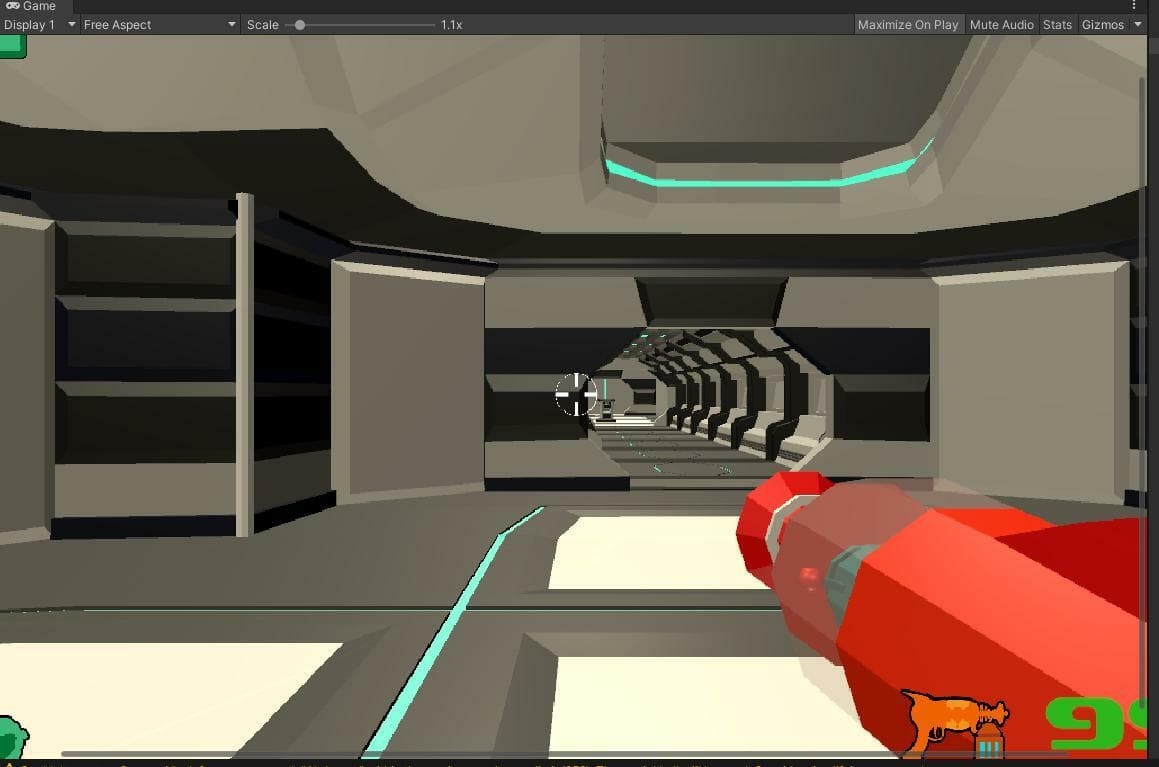Click the horizontal scrollbar below game view
The image size is (1159, 767).
point(562,754)
